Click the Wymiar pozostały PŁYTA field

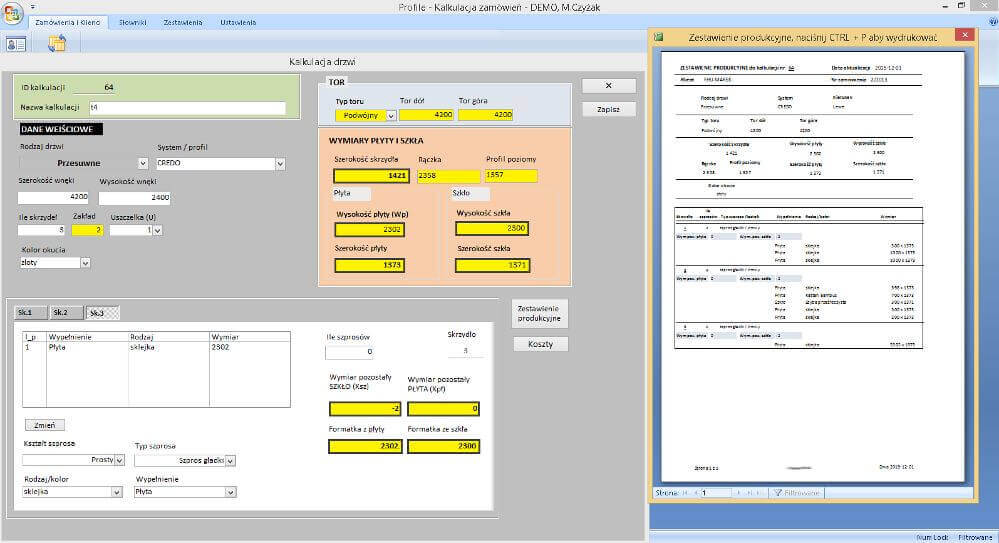point(443,409)
